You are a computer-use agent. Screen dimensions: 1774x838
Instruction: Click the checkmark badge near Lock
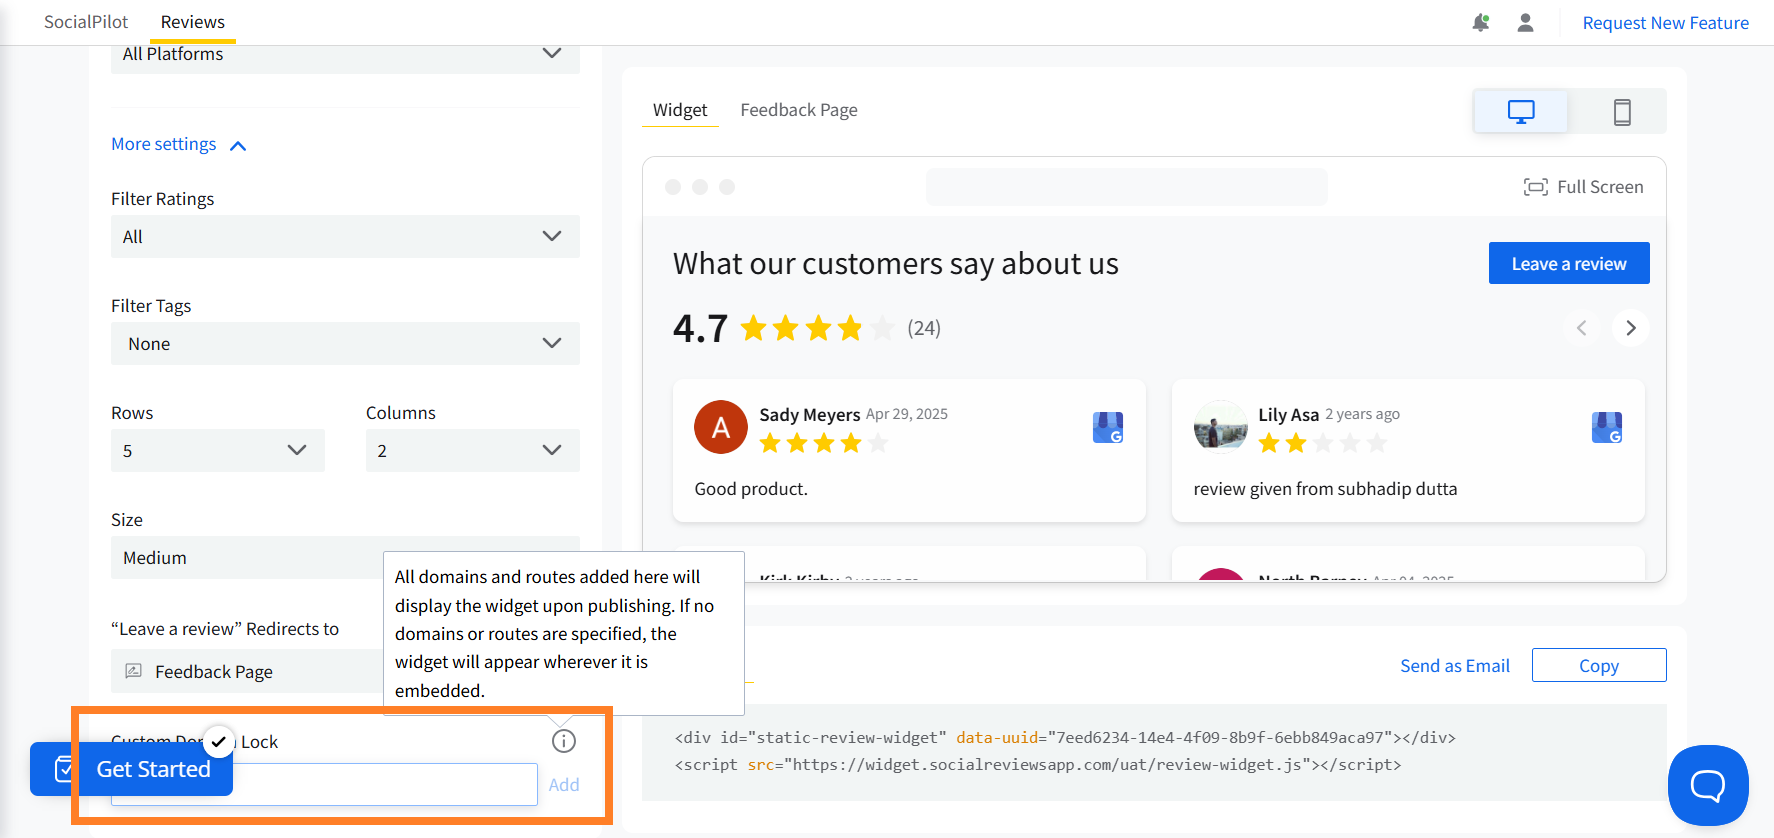(219, 742)
